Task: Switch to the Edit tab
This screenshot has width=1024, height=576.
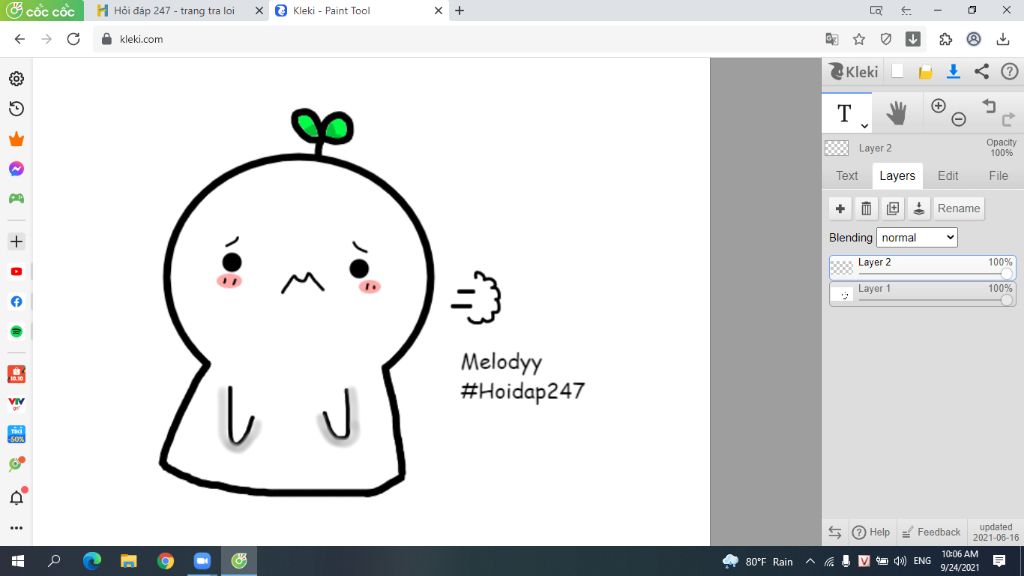Action: pyautogui.click(x=948, y=176)
